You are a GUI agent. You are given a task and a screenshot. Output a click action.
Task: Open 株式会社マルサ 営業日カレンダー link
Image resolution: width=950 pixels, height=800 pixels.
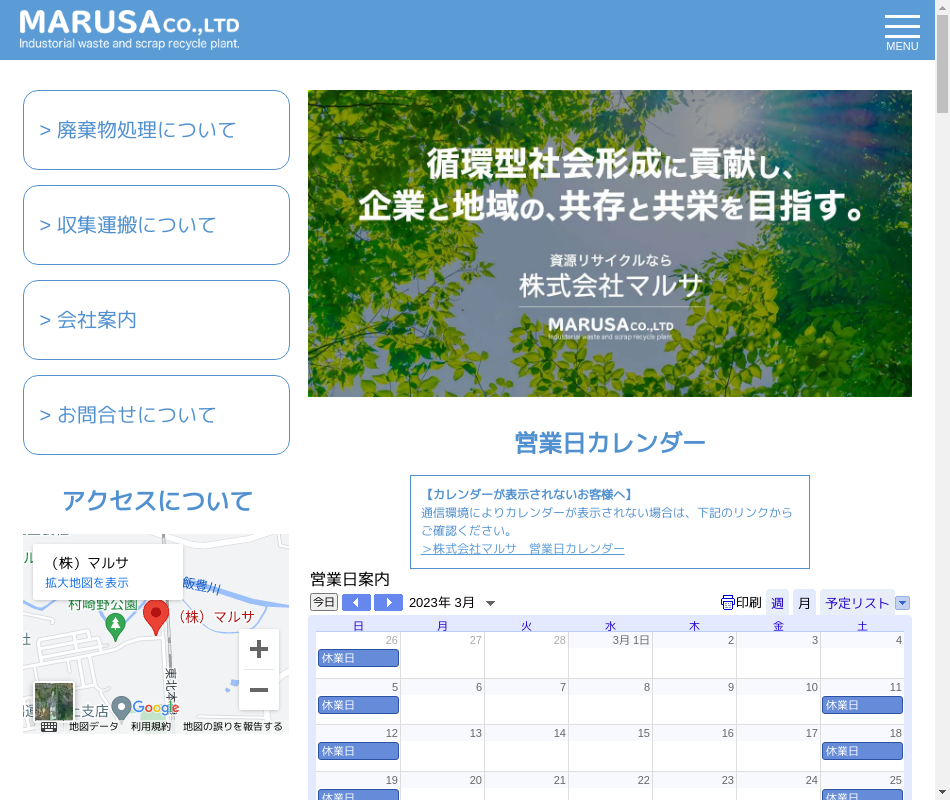click(523, 548)
